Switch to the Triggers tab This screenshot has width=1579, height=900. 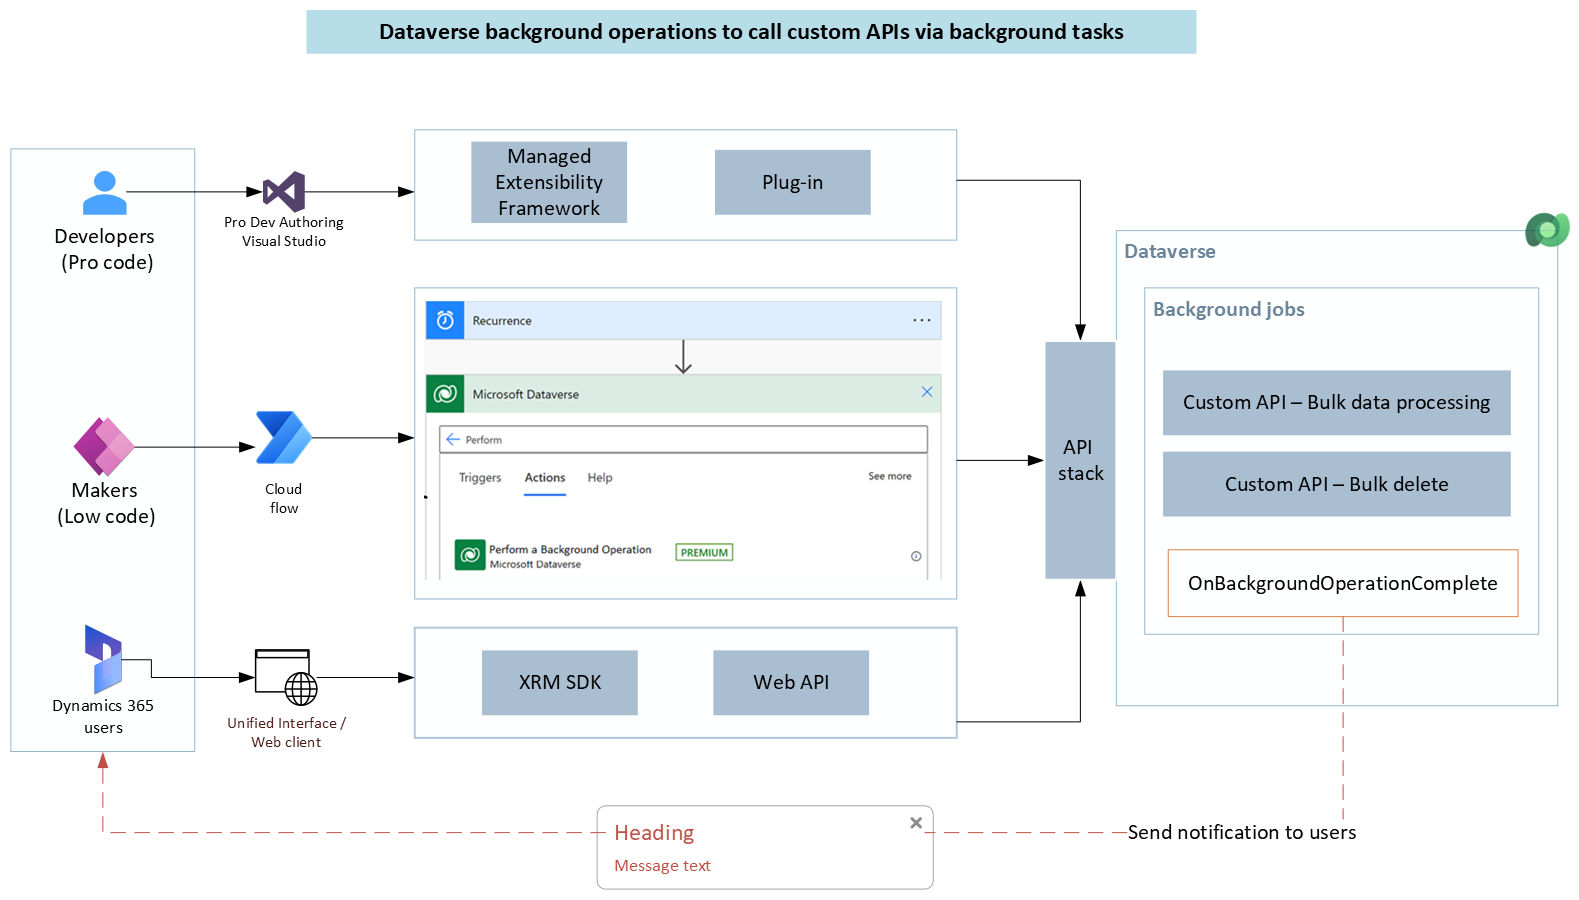[x=480, y=478]
